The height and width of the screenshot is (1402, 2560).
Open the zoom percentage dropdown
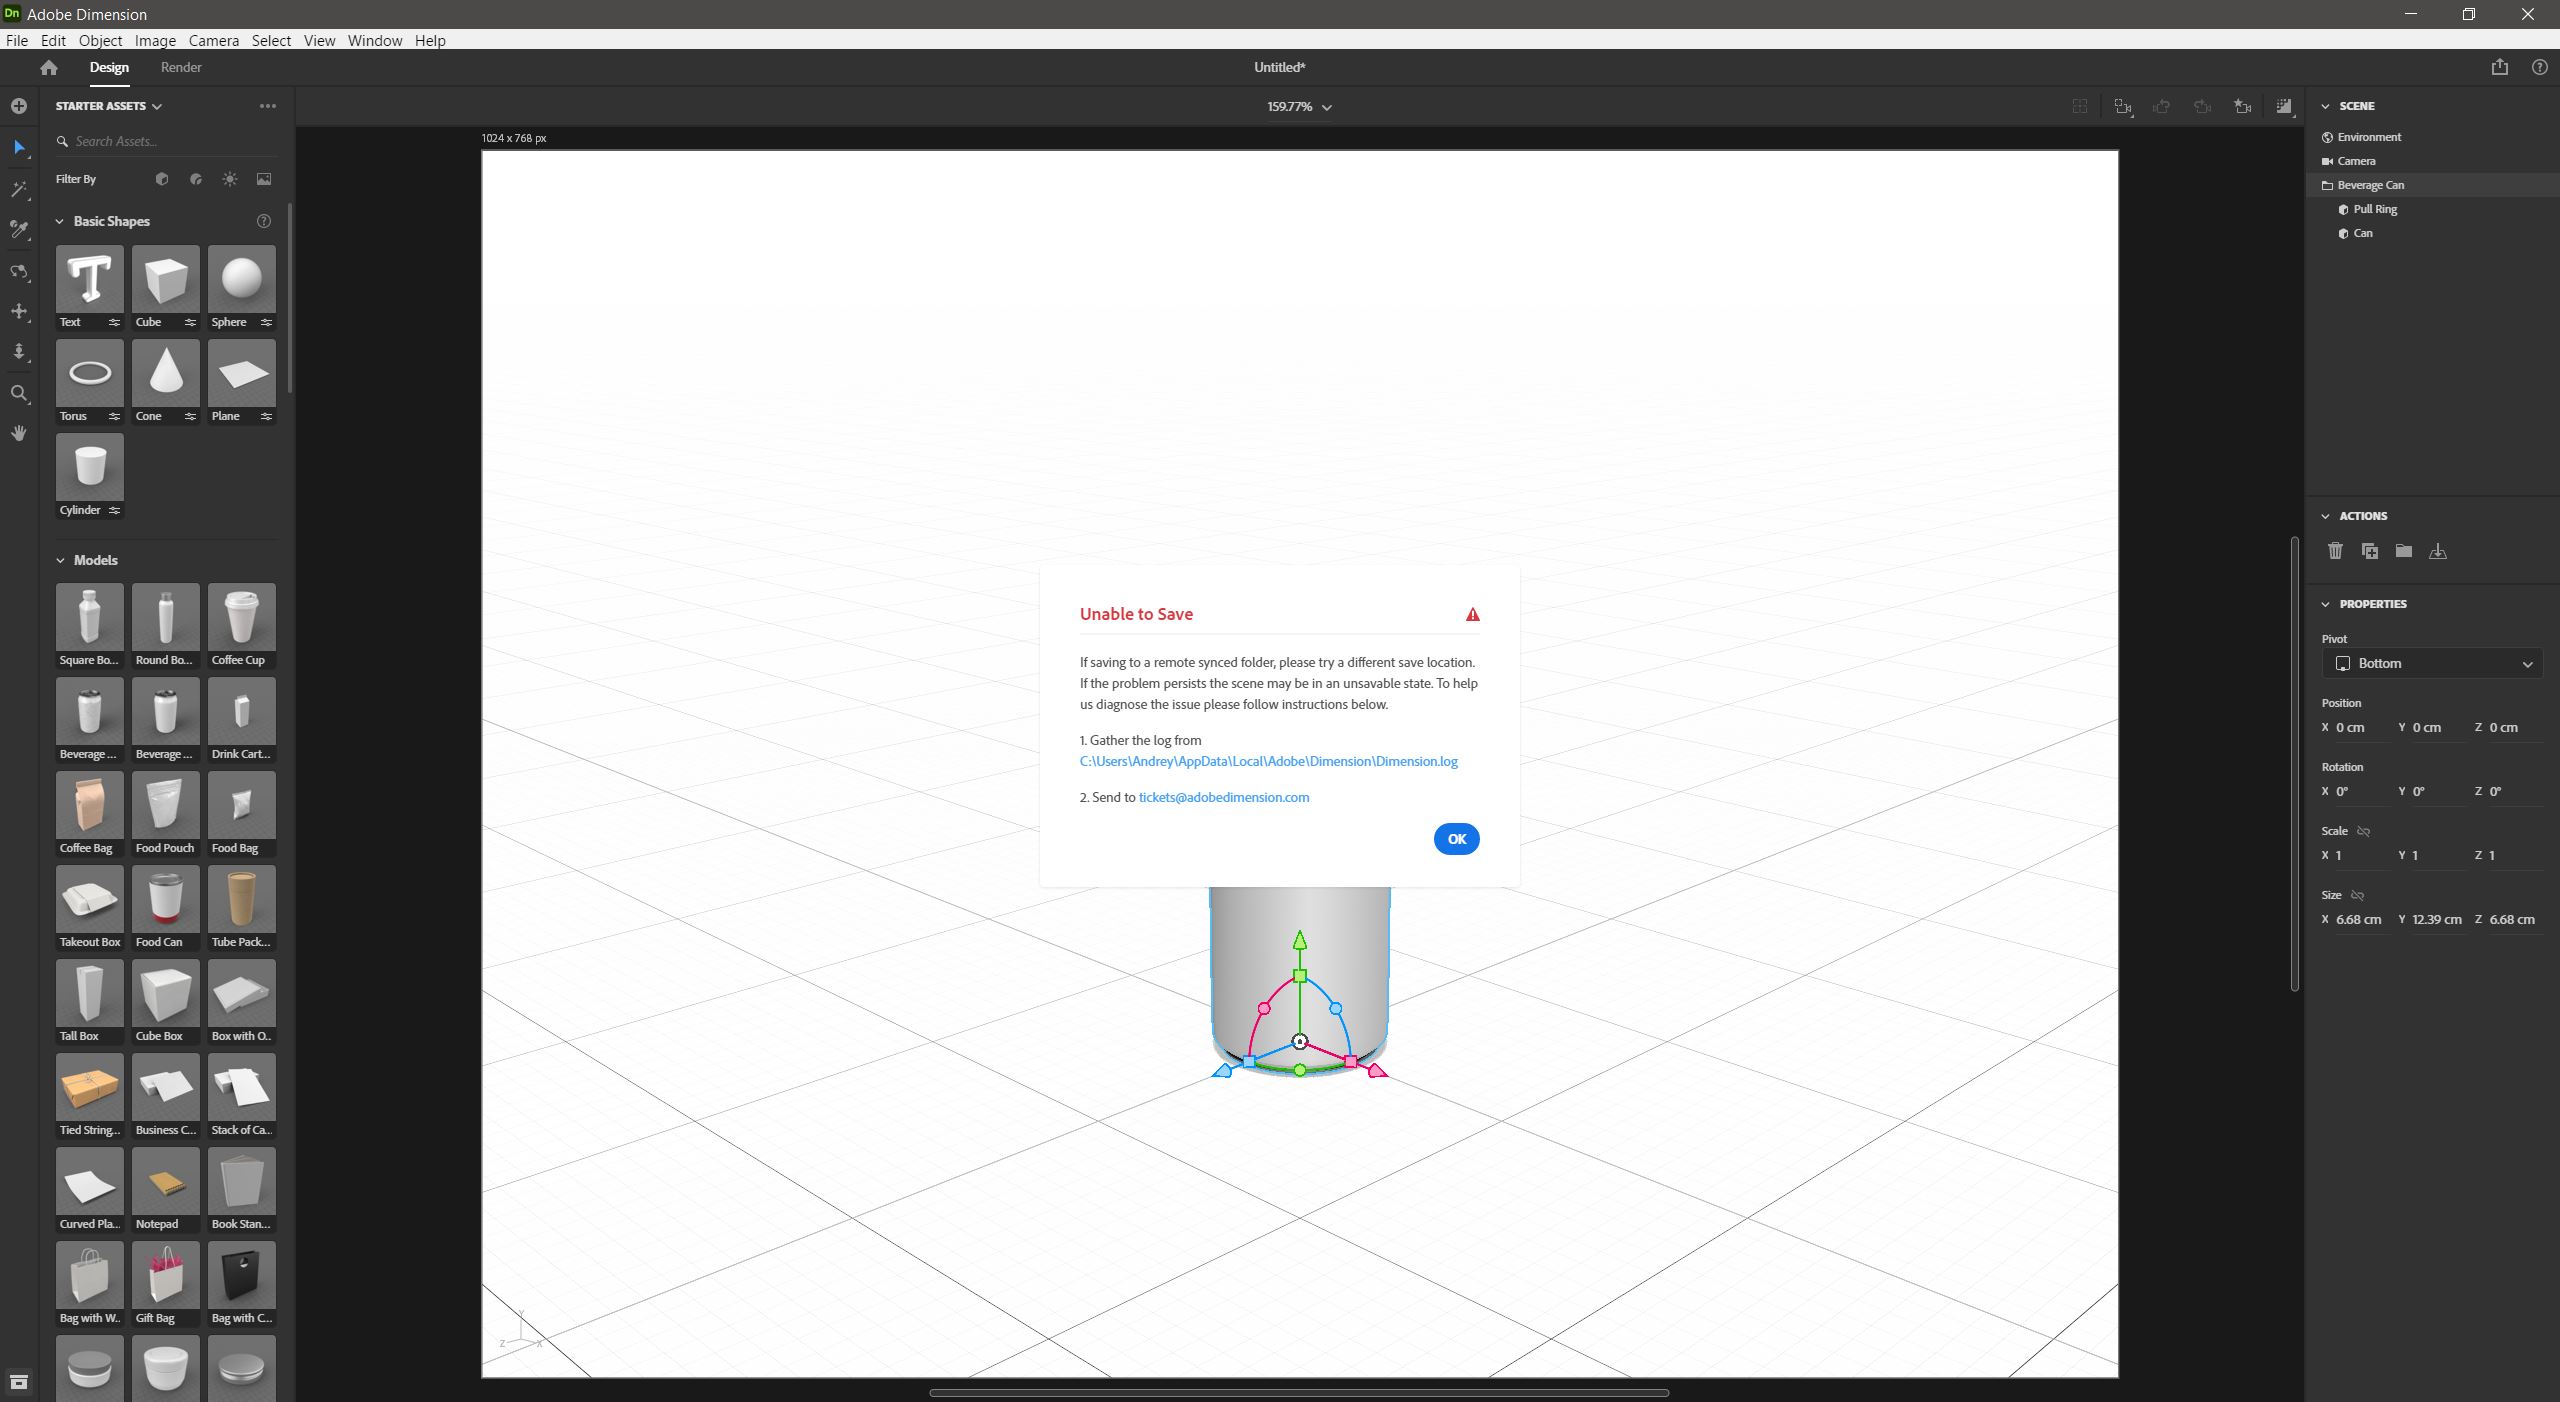1327,106
